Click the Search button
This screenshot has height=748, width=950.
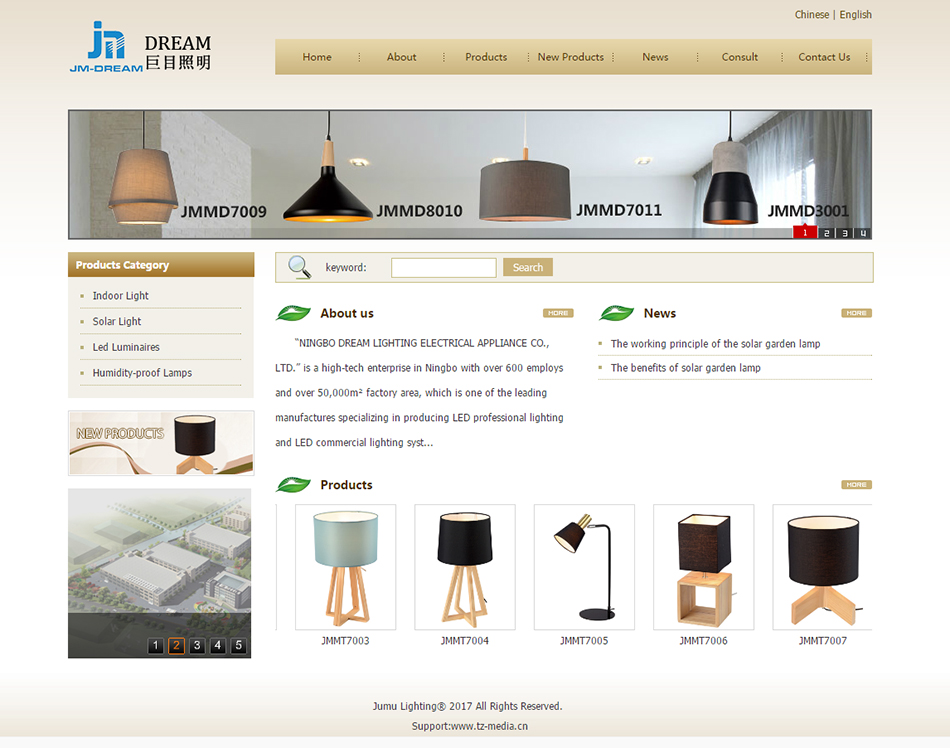(x=528, y=267)
